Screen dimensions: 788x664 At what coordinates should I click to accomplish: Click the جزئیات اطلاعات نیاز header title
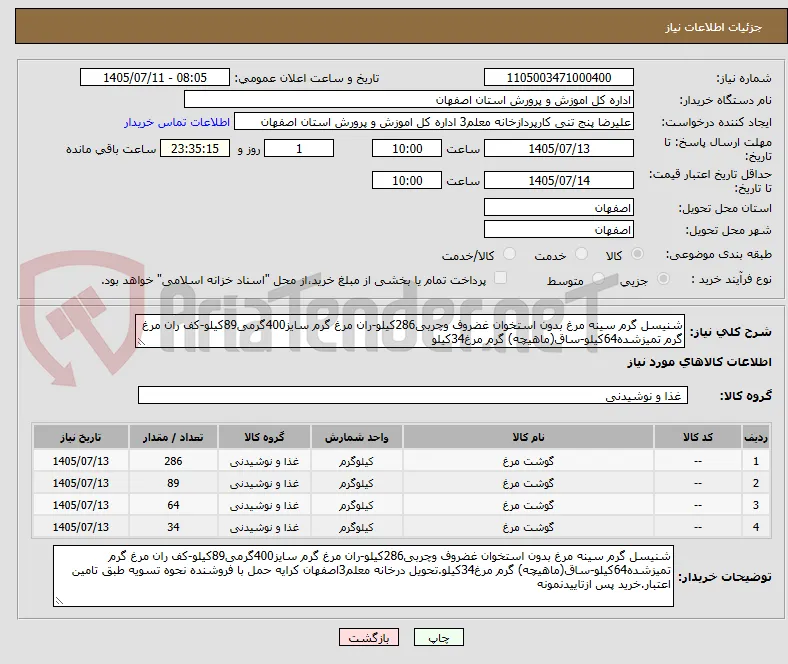coord(713,27)
